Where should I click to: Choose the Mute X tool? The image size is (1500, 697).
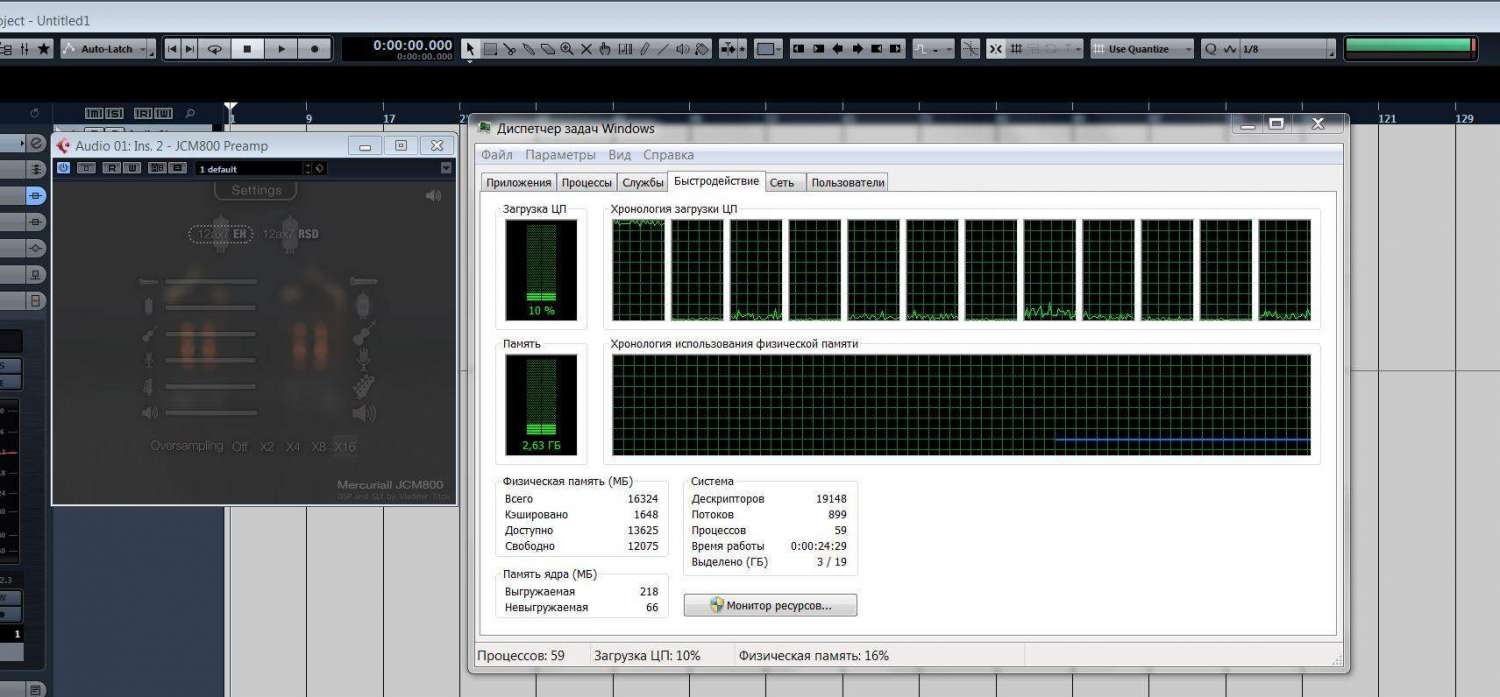[586, 48]
